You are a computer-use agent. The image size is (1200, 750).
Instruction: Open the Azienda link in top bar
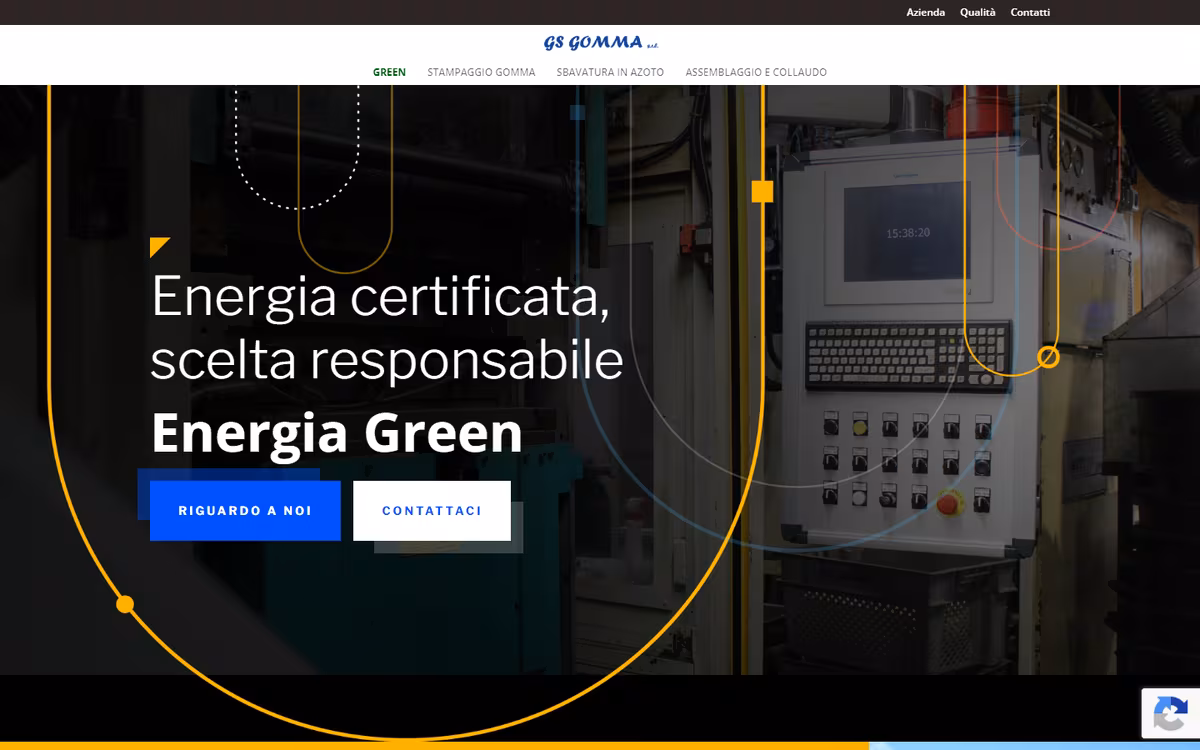[925, 12]
